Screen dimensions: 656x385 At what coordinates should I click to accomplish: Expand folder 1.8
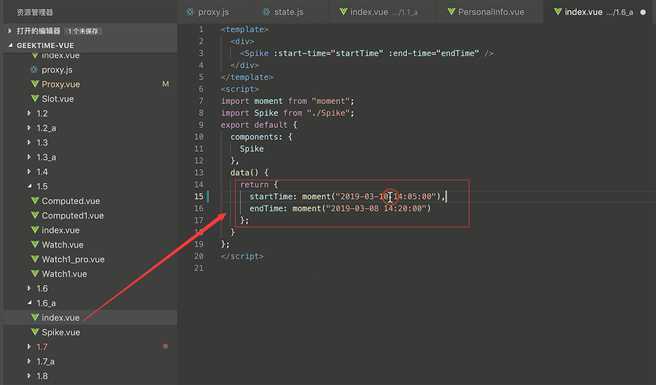29,376
